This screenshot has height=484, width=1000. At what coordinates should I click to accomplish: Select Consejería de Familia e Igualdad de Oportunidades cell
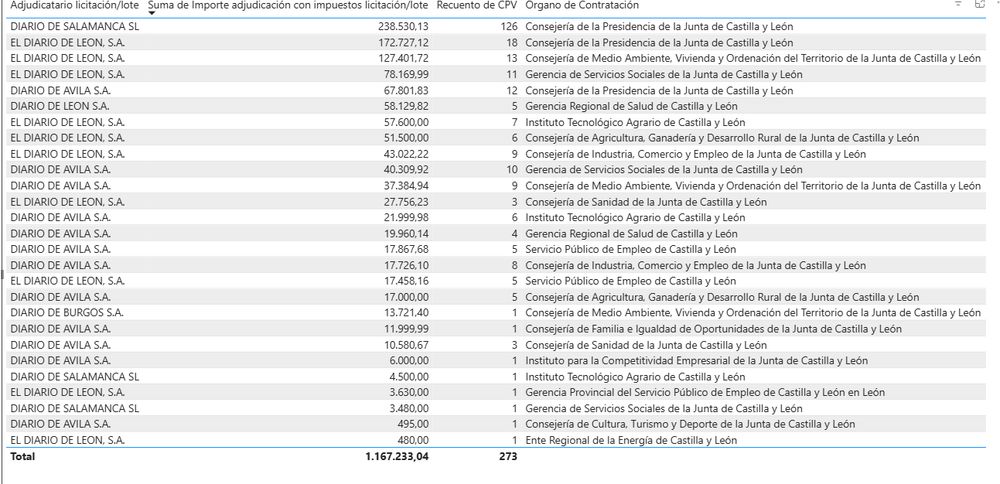714,328
